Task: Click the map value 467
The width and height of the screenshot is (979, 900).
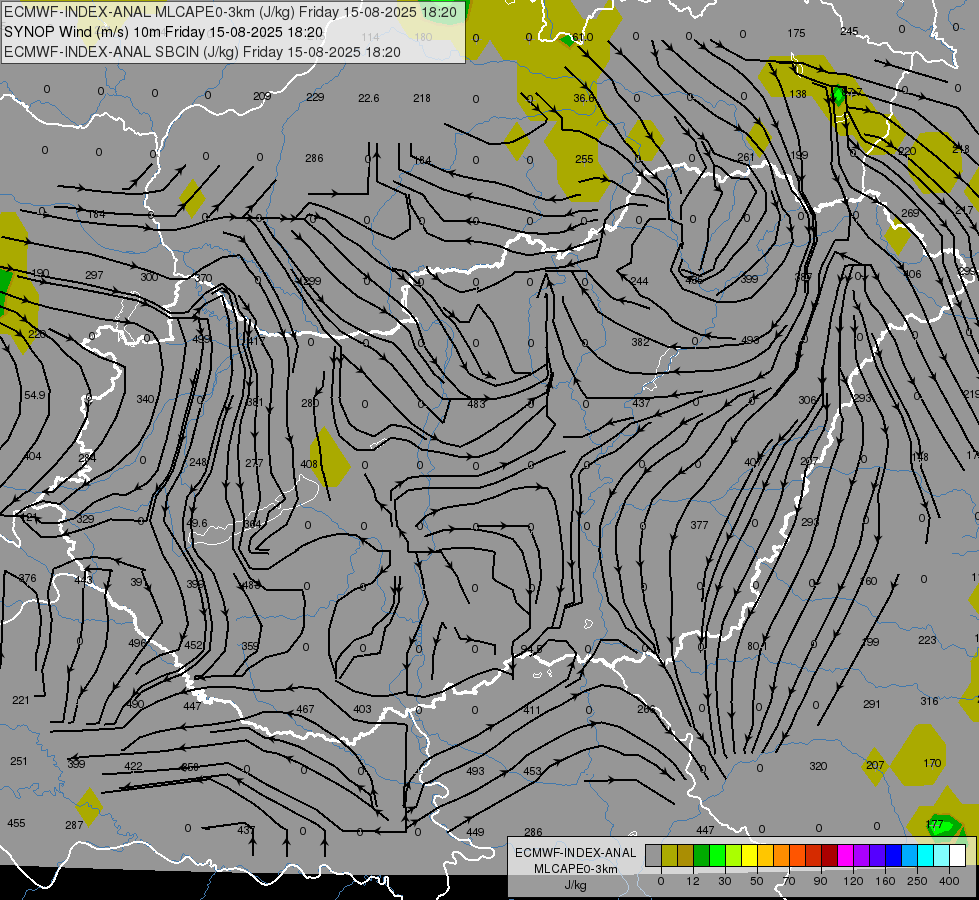Action: tap(305, 710)
